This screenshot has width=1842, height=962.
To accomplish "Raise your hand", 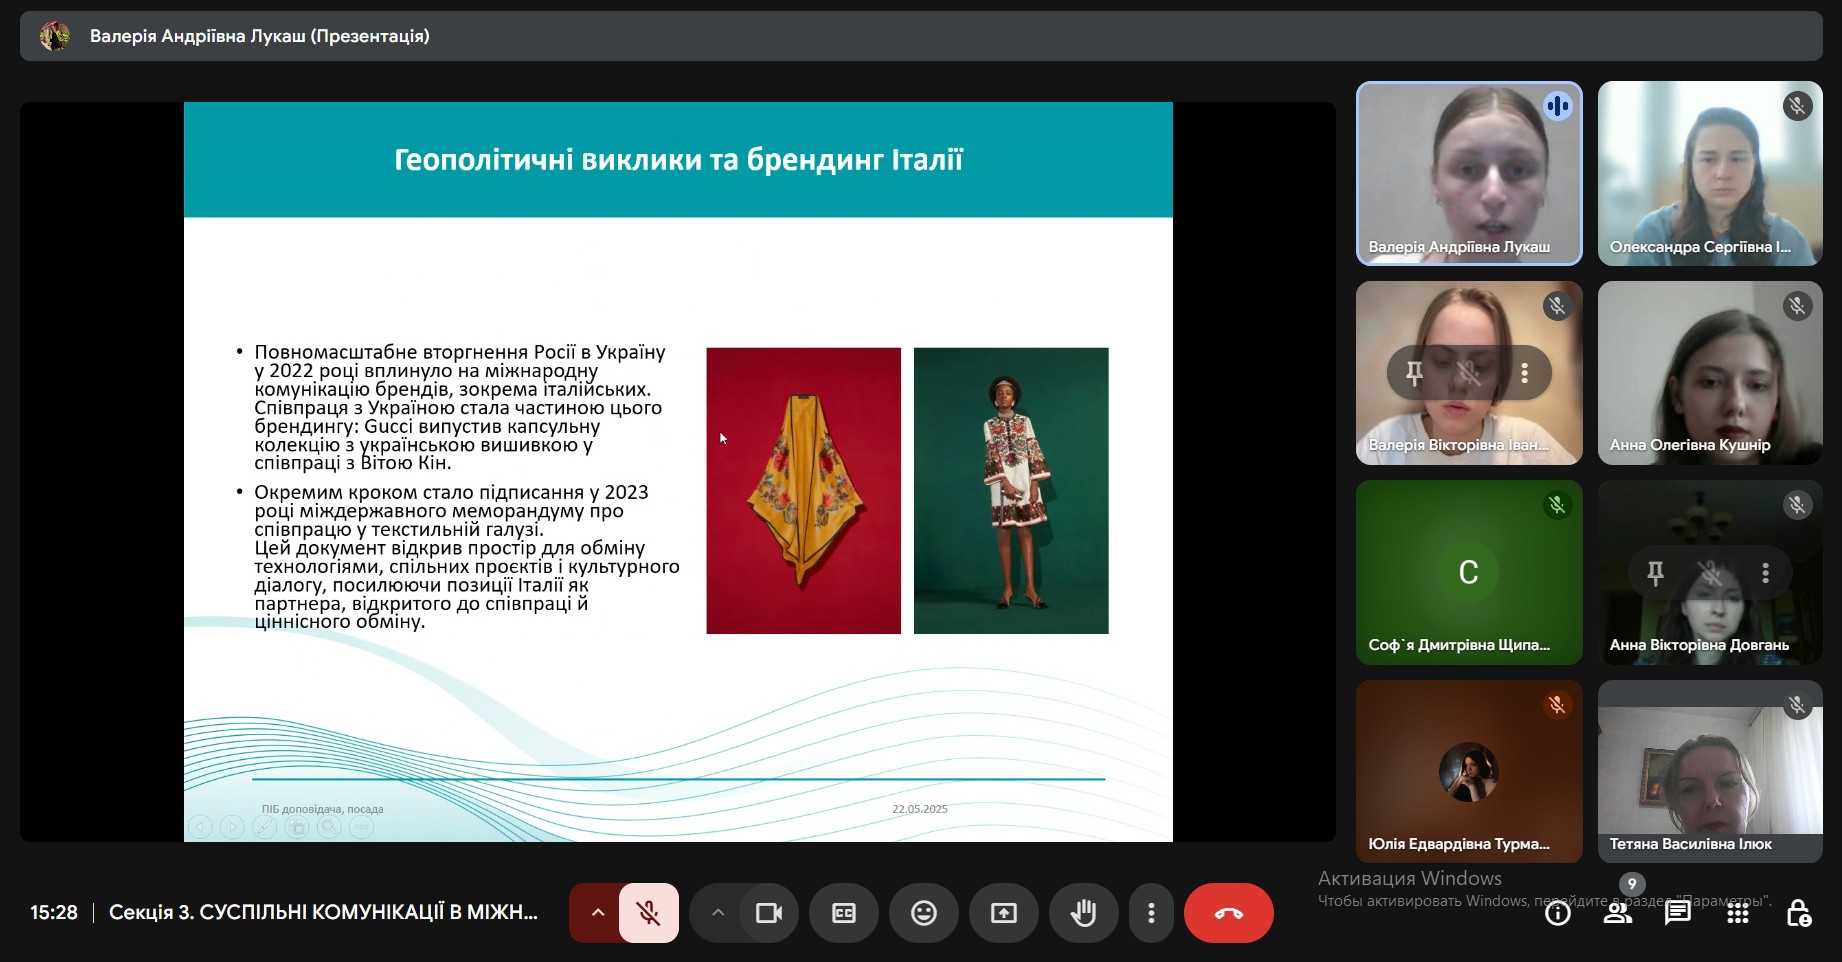I will point(1083,913).
